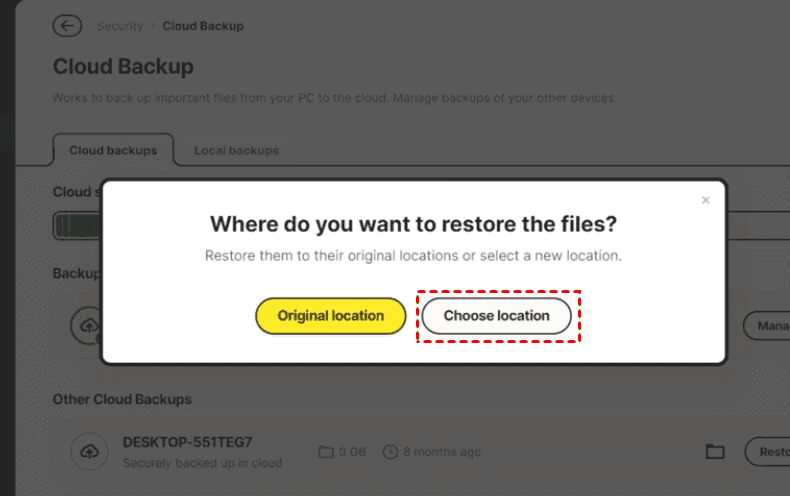This screenshot has height=496, width=790.
Task: Open the folder icon left of Restore
Action: 715,452
